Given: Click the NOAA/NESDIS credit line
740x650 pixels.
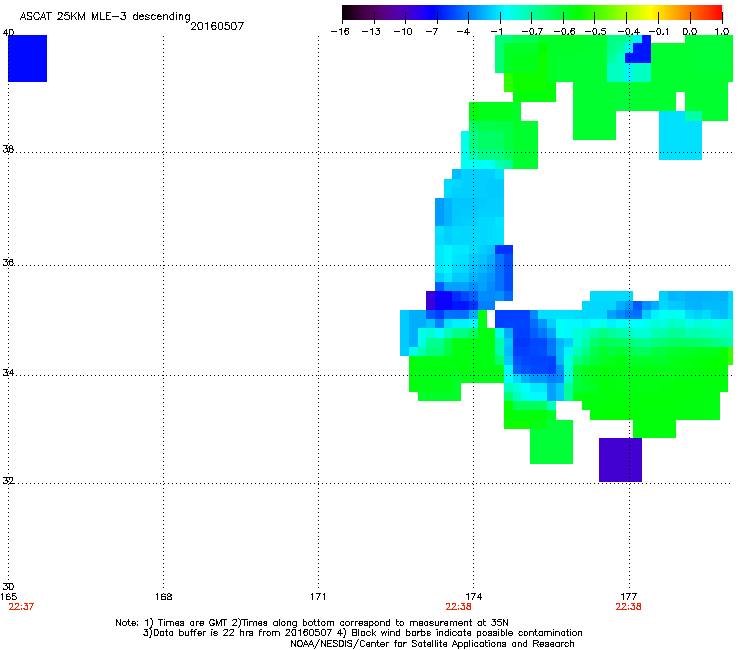Looking at the screenshot, I should click(x=432, y=644).
